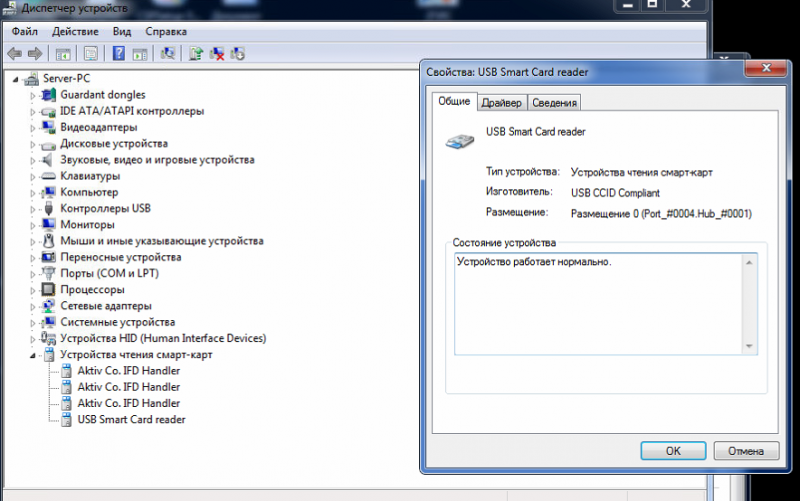Click the Guardant dongles category icon

pyautogui.click(x=48, y=95)
